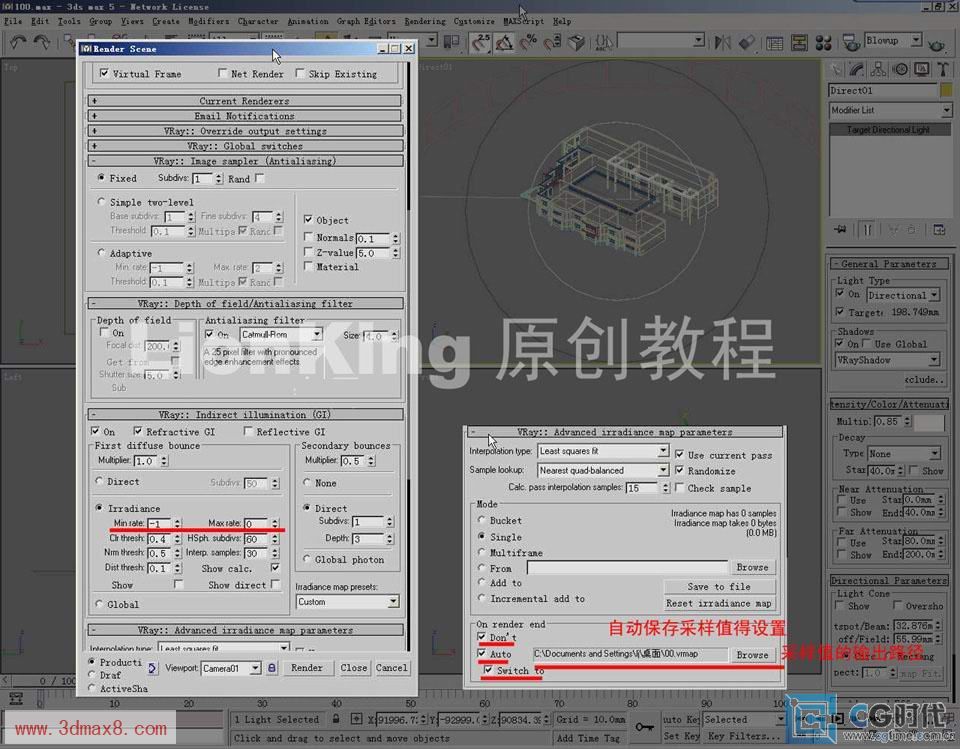Open the Modifier List dropdown
The width and height of the screenshot is (960, 749).
point(885,110)
